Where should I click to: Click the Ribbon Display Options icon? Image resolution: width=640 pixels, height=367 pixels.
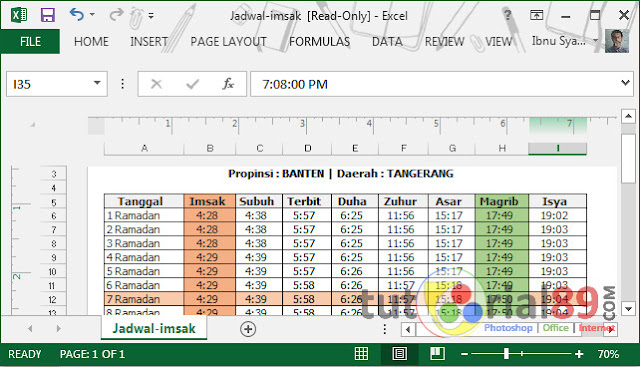536,15
